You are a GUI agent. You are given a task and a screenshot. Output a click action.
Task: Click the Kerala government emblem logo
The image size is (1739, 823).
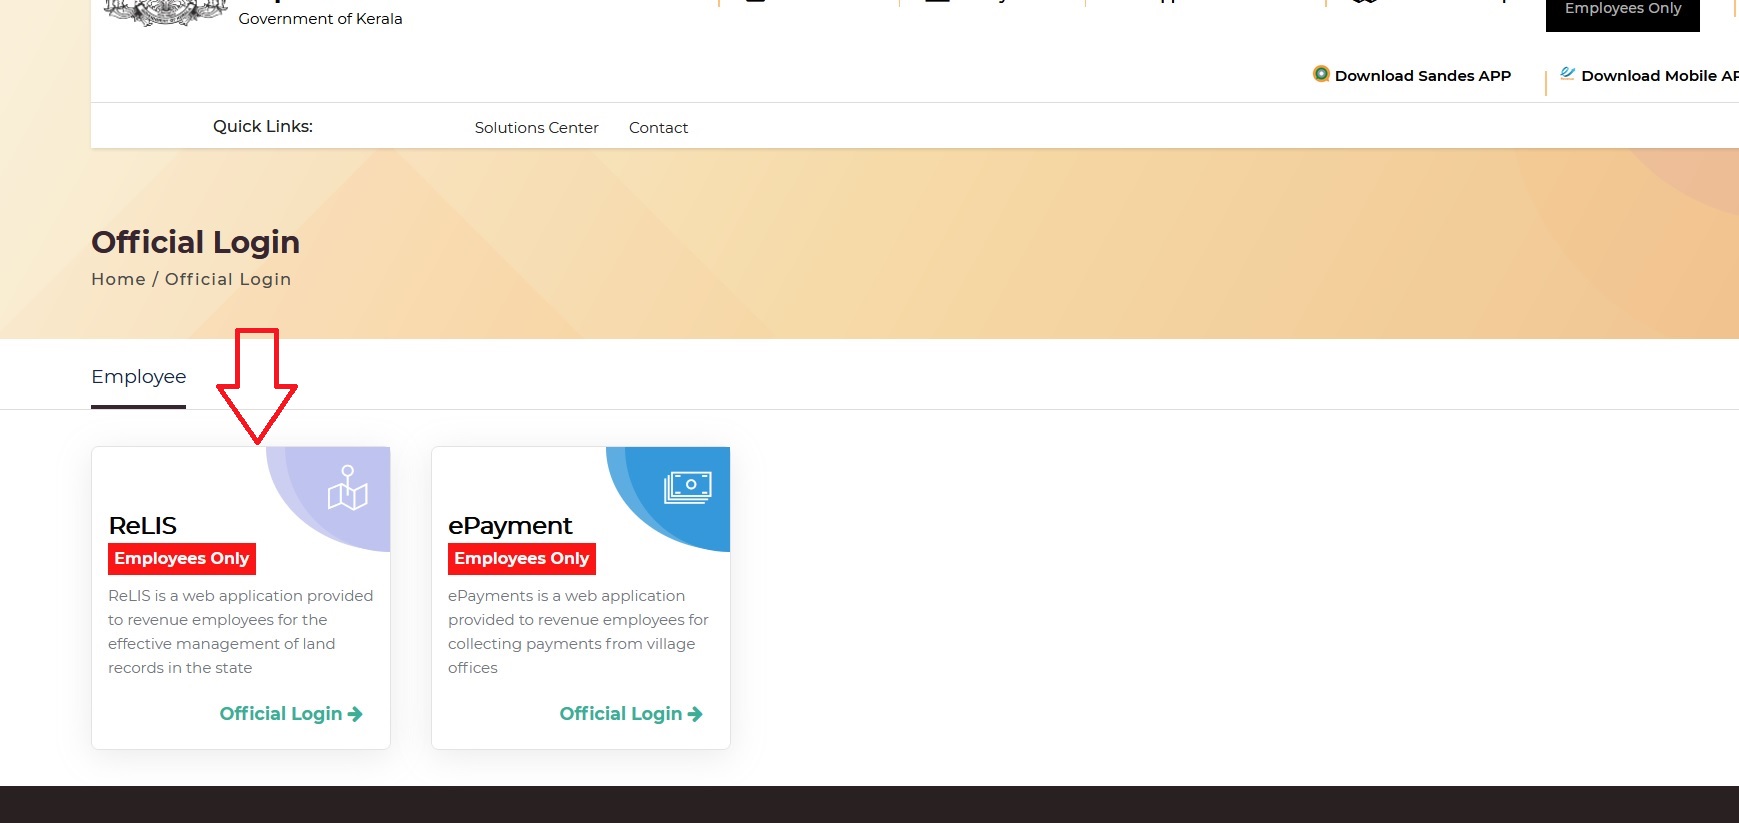pos(166,12)
